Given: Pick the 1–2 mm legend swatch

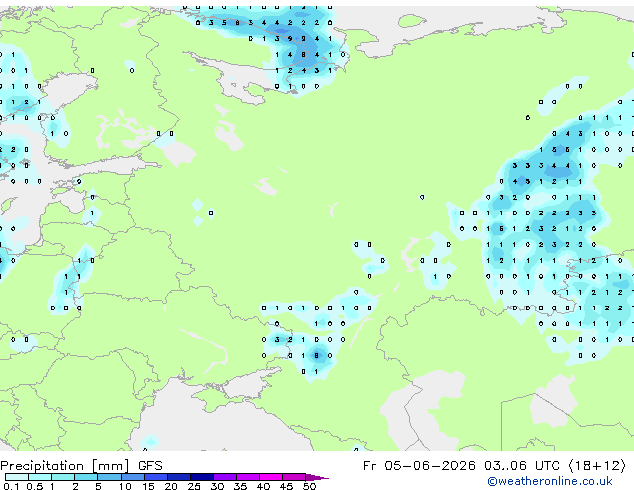Looking at the screenshot, I should (x=63, y=477).
